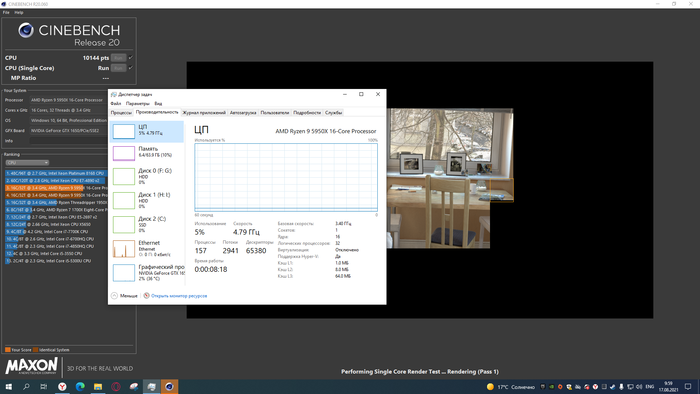Open the weather widget showing 17°C
This screenshot has width=700, height=394.
tap(511, 387)
